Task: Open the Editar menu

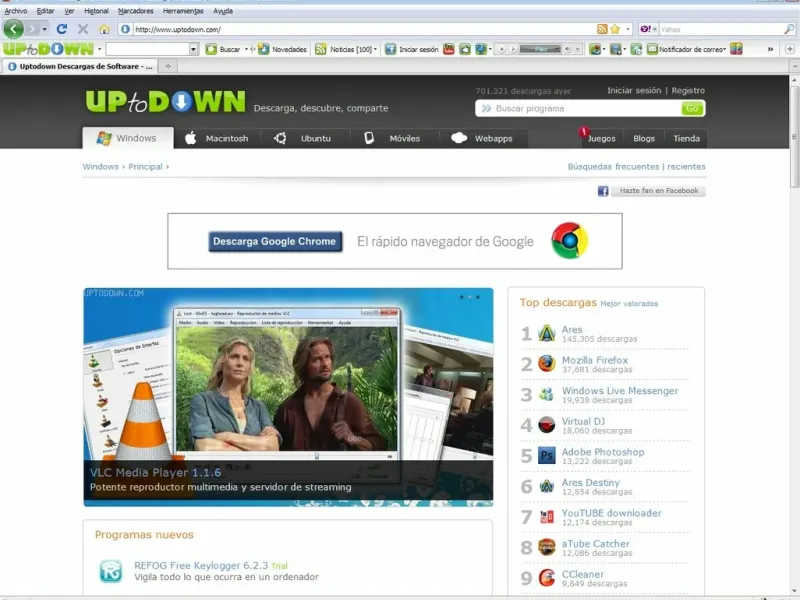Action: 45,11
